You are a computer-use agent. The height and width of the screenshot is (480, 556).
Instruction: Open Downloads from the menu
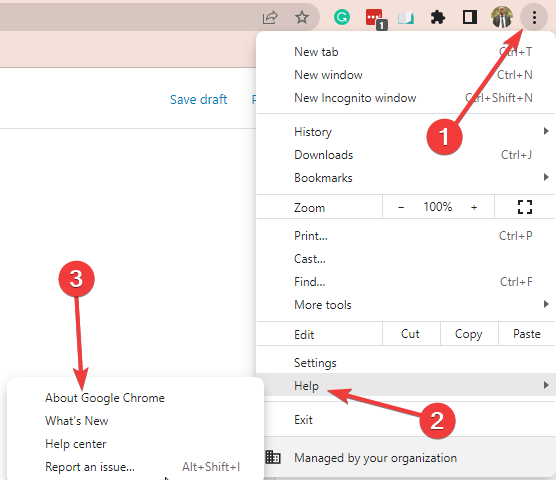tap(406, 155)
